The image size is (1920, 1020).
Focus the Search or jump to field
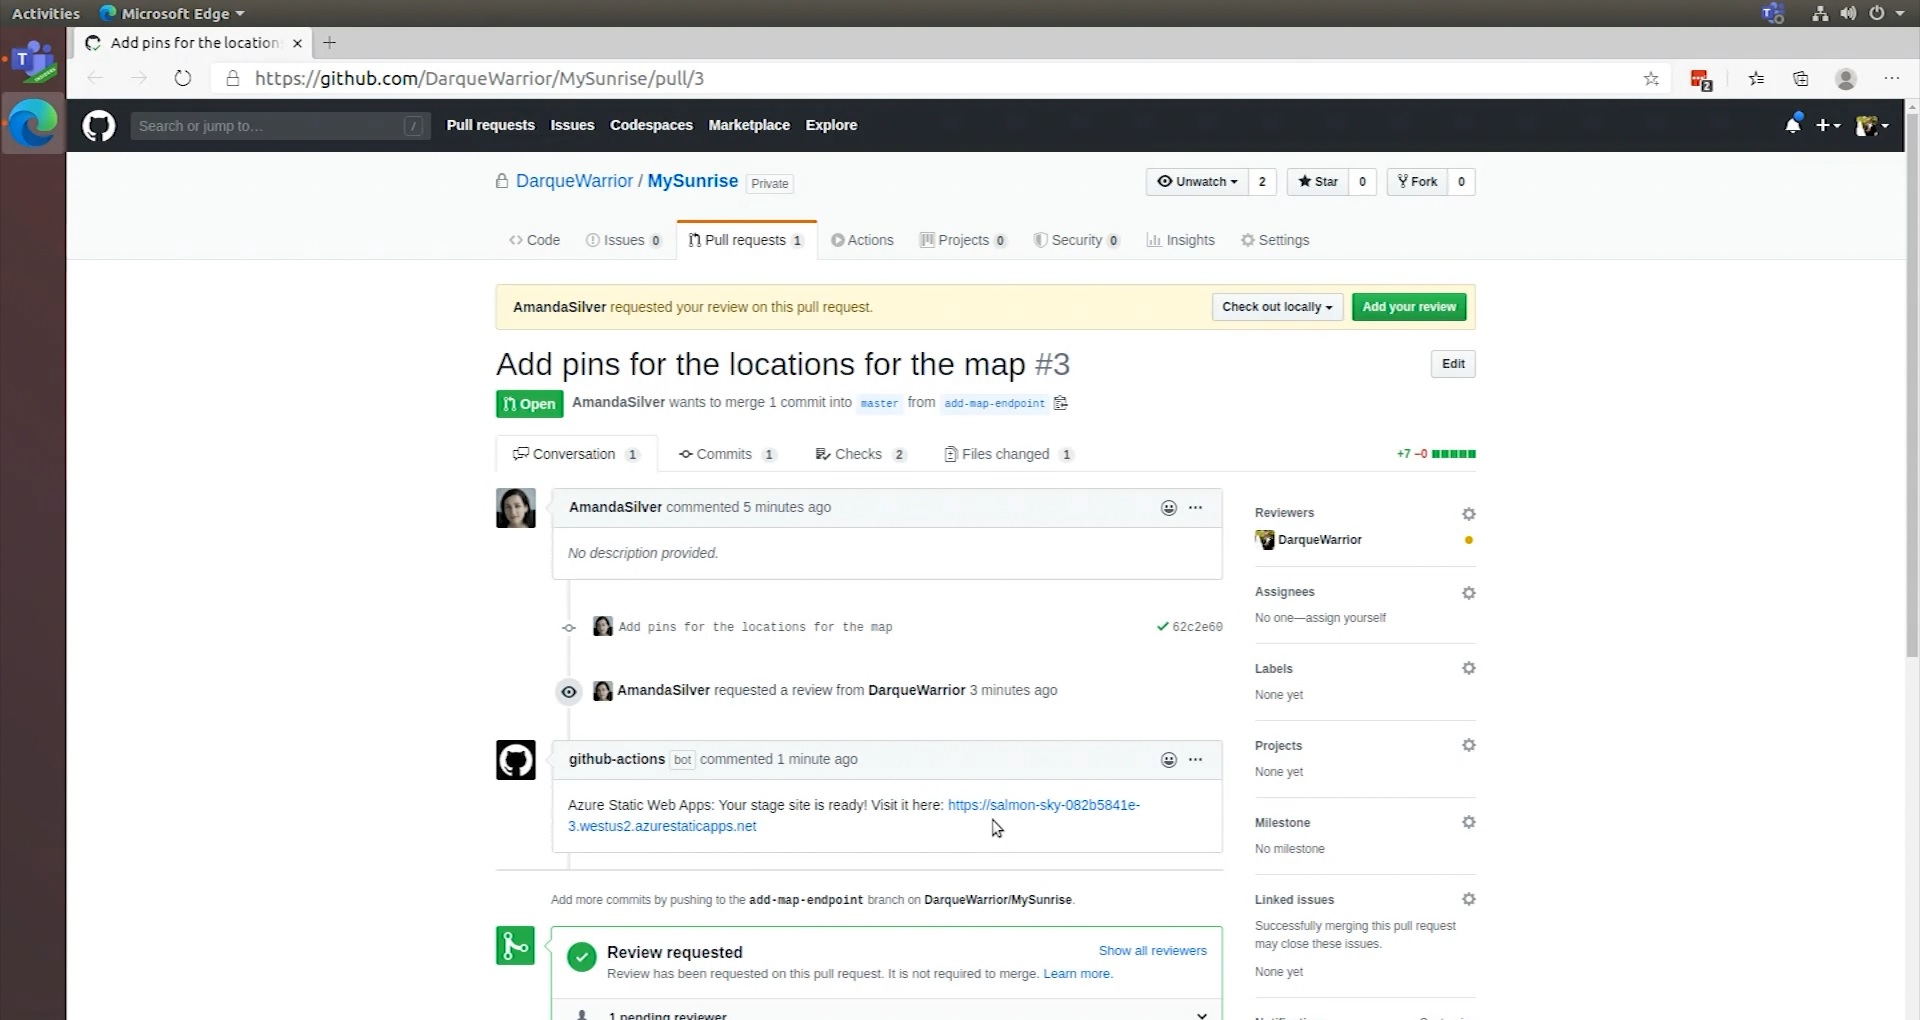pos(270,126)
